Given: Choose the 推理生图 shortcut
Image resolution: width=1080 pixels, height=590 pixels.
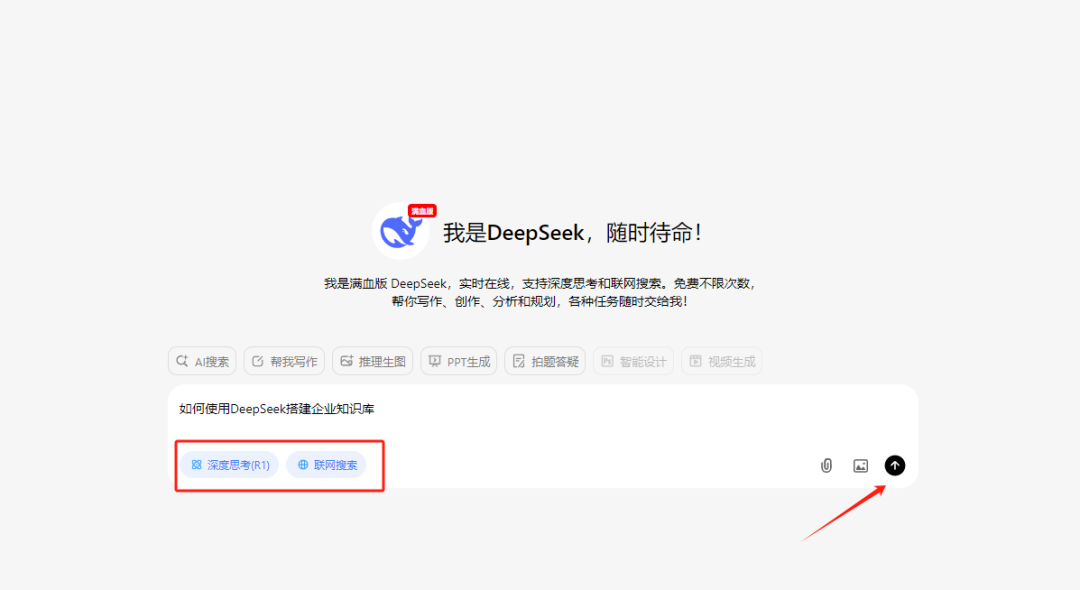Looking at the screenshot, I should pyautogui.click(x=373, y=361).
